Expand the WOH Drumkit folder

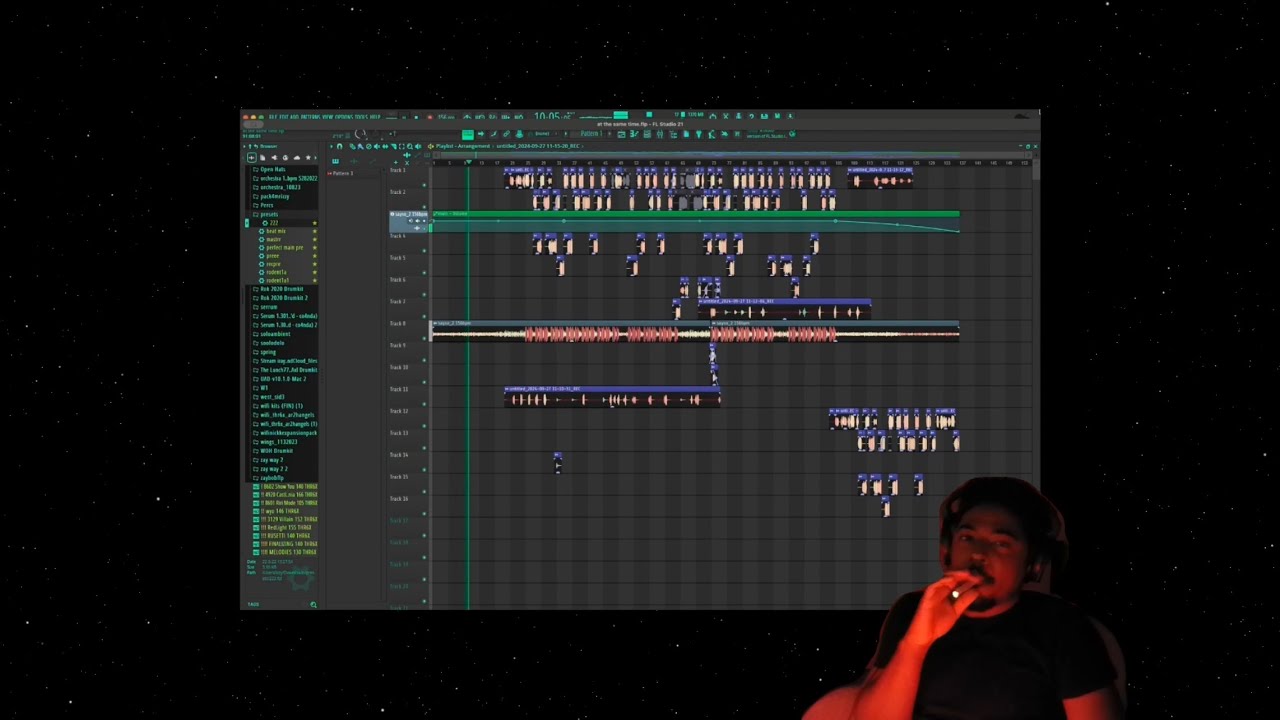coord(274,451)
